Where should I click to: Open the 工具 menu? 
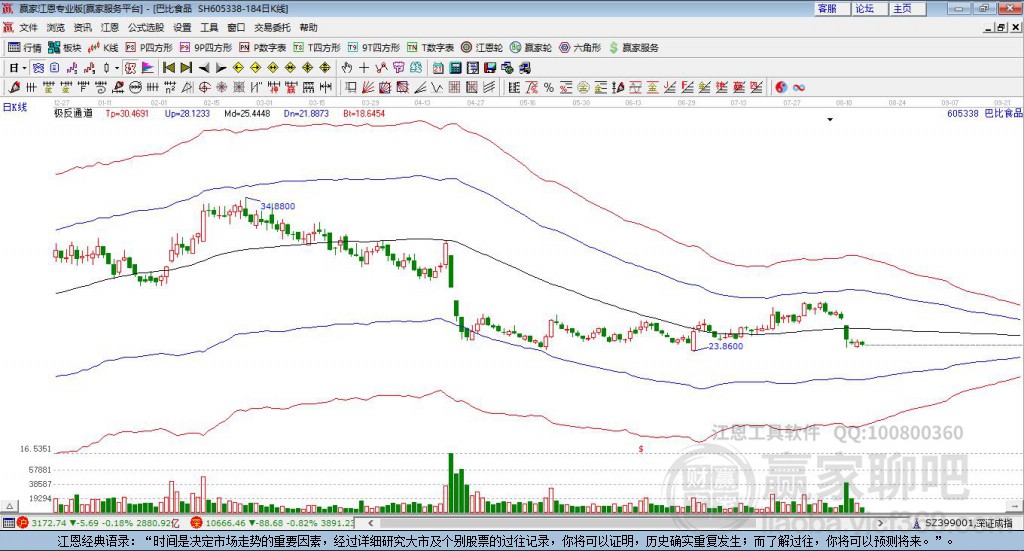click(209, 27)
